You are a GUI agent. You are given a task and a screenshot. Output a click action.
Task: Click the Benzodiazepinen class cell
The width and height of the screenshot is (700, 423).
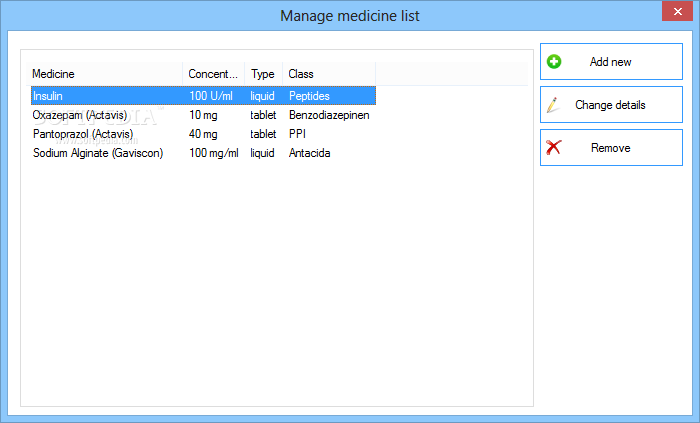point(329,115)
